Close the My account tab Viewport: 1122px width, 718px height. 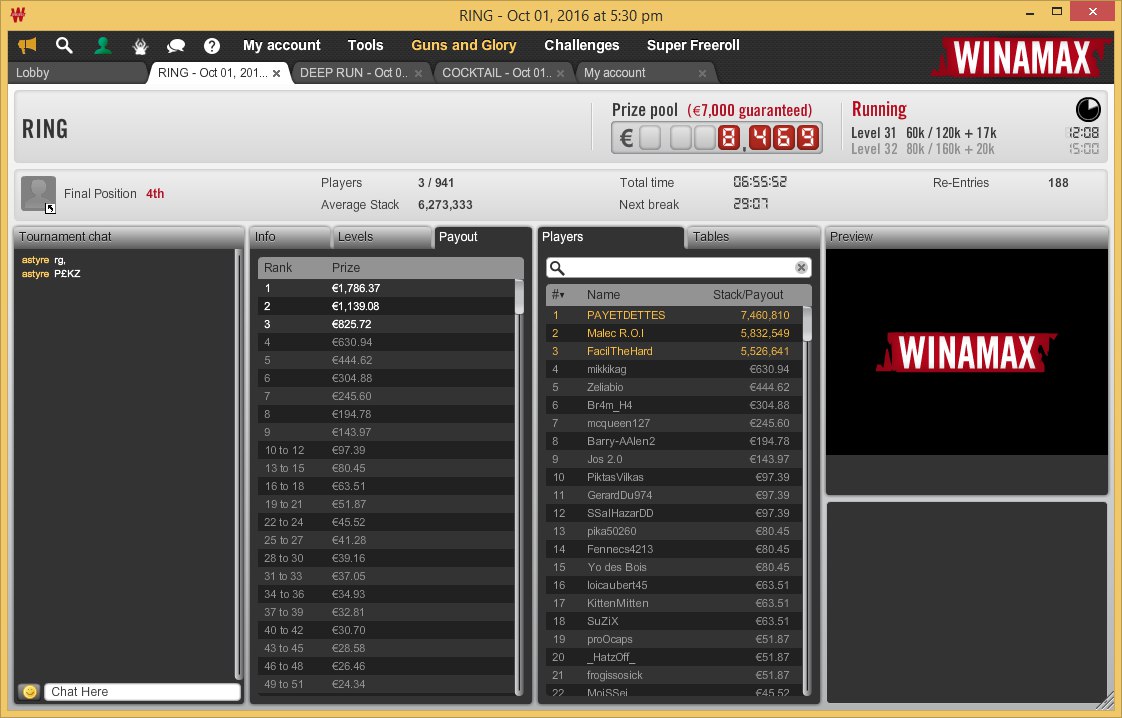click(x=702, y=73)
